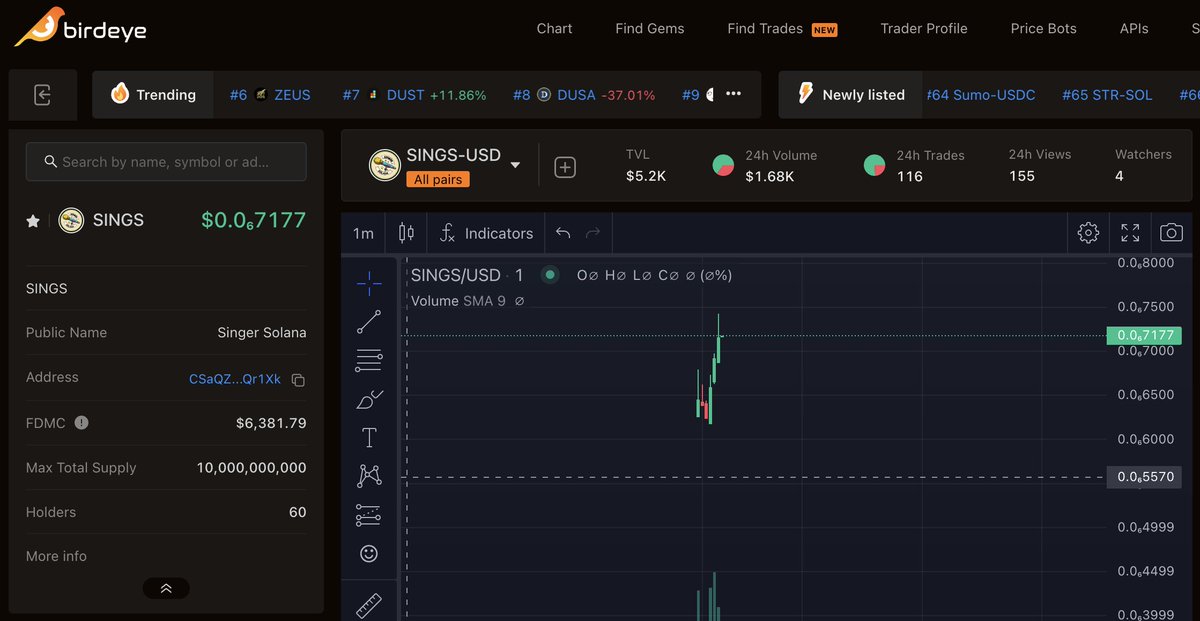This screenshot has height=621, width=1200.
Task: Select the pattern drawing tool
Action: (x=369, y=476)
